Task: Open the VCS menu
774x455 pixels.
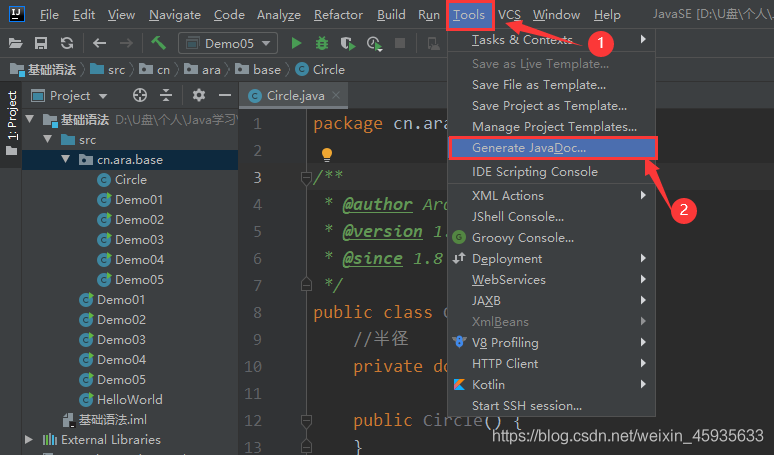Action: tap(509, 15)
